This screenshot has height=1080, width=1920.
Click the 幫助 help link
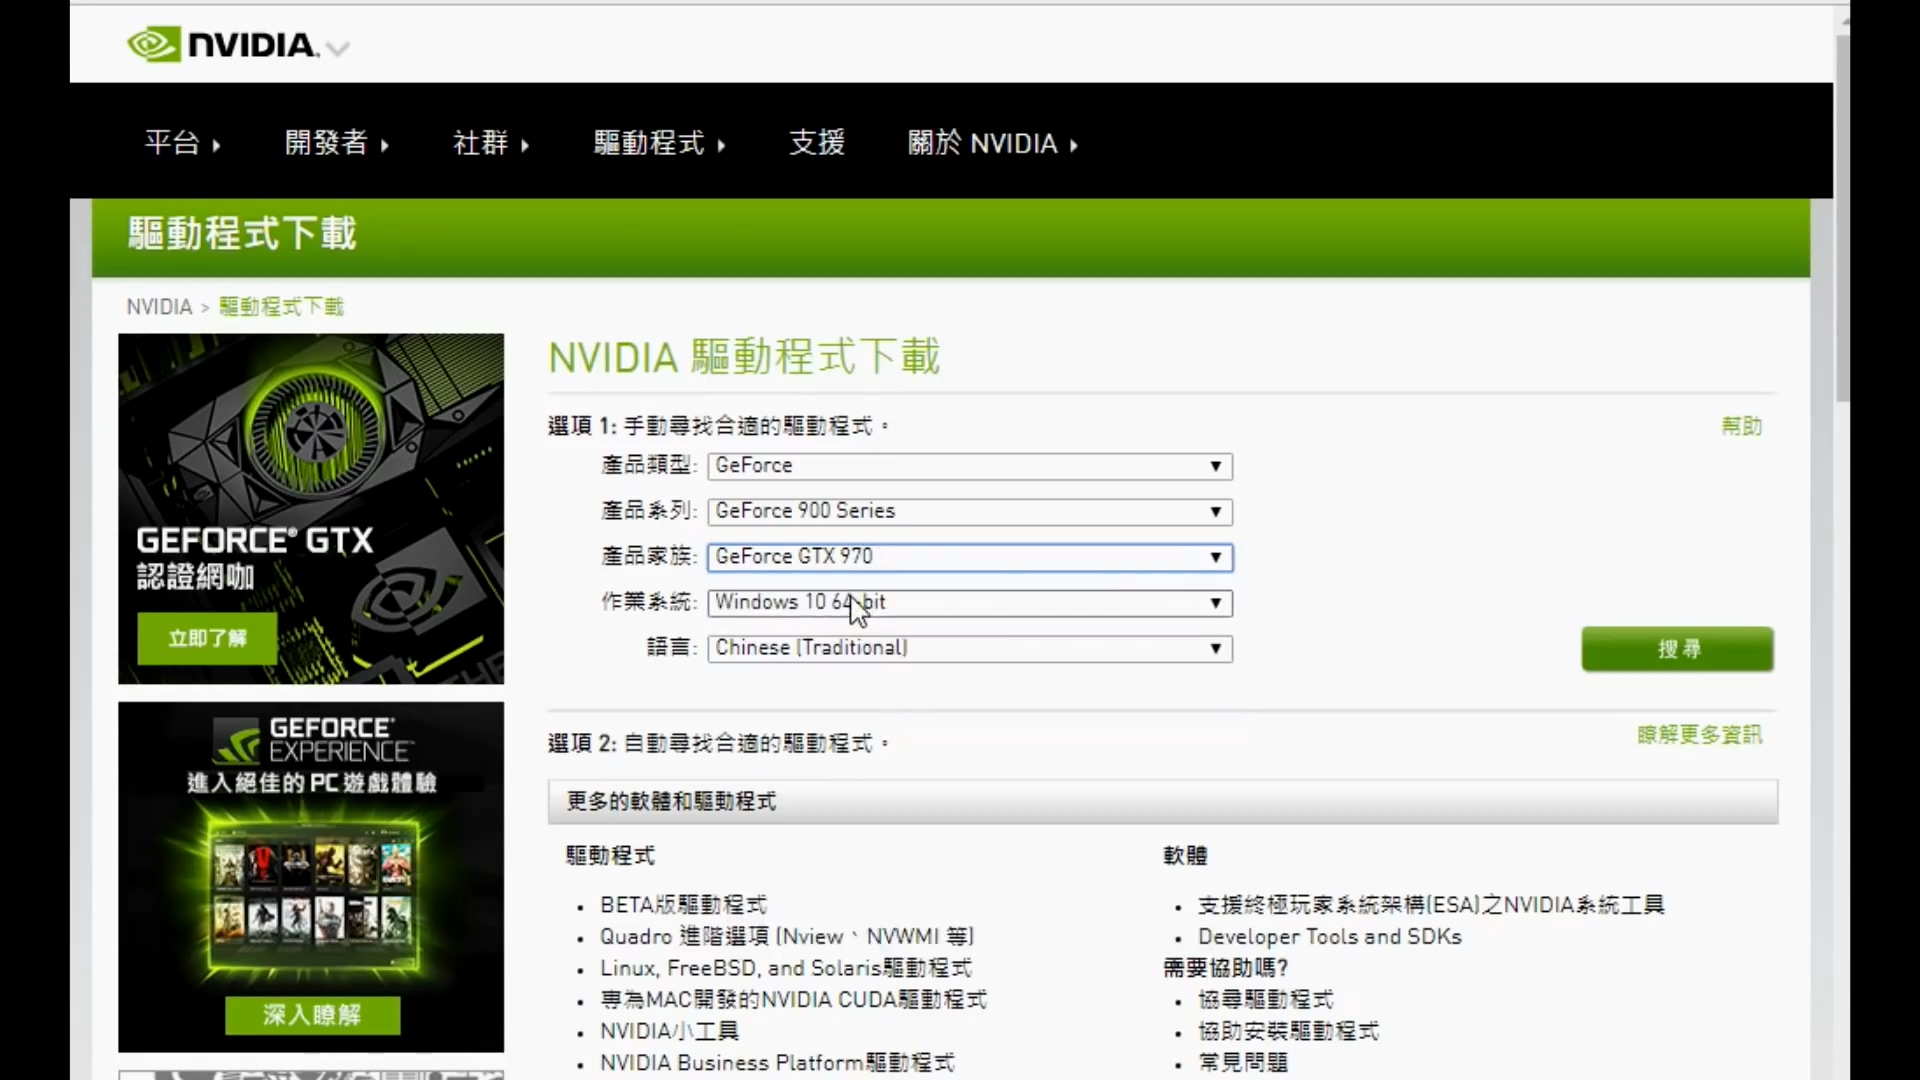click(x=1741, y=425)
